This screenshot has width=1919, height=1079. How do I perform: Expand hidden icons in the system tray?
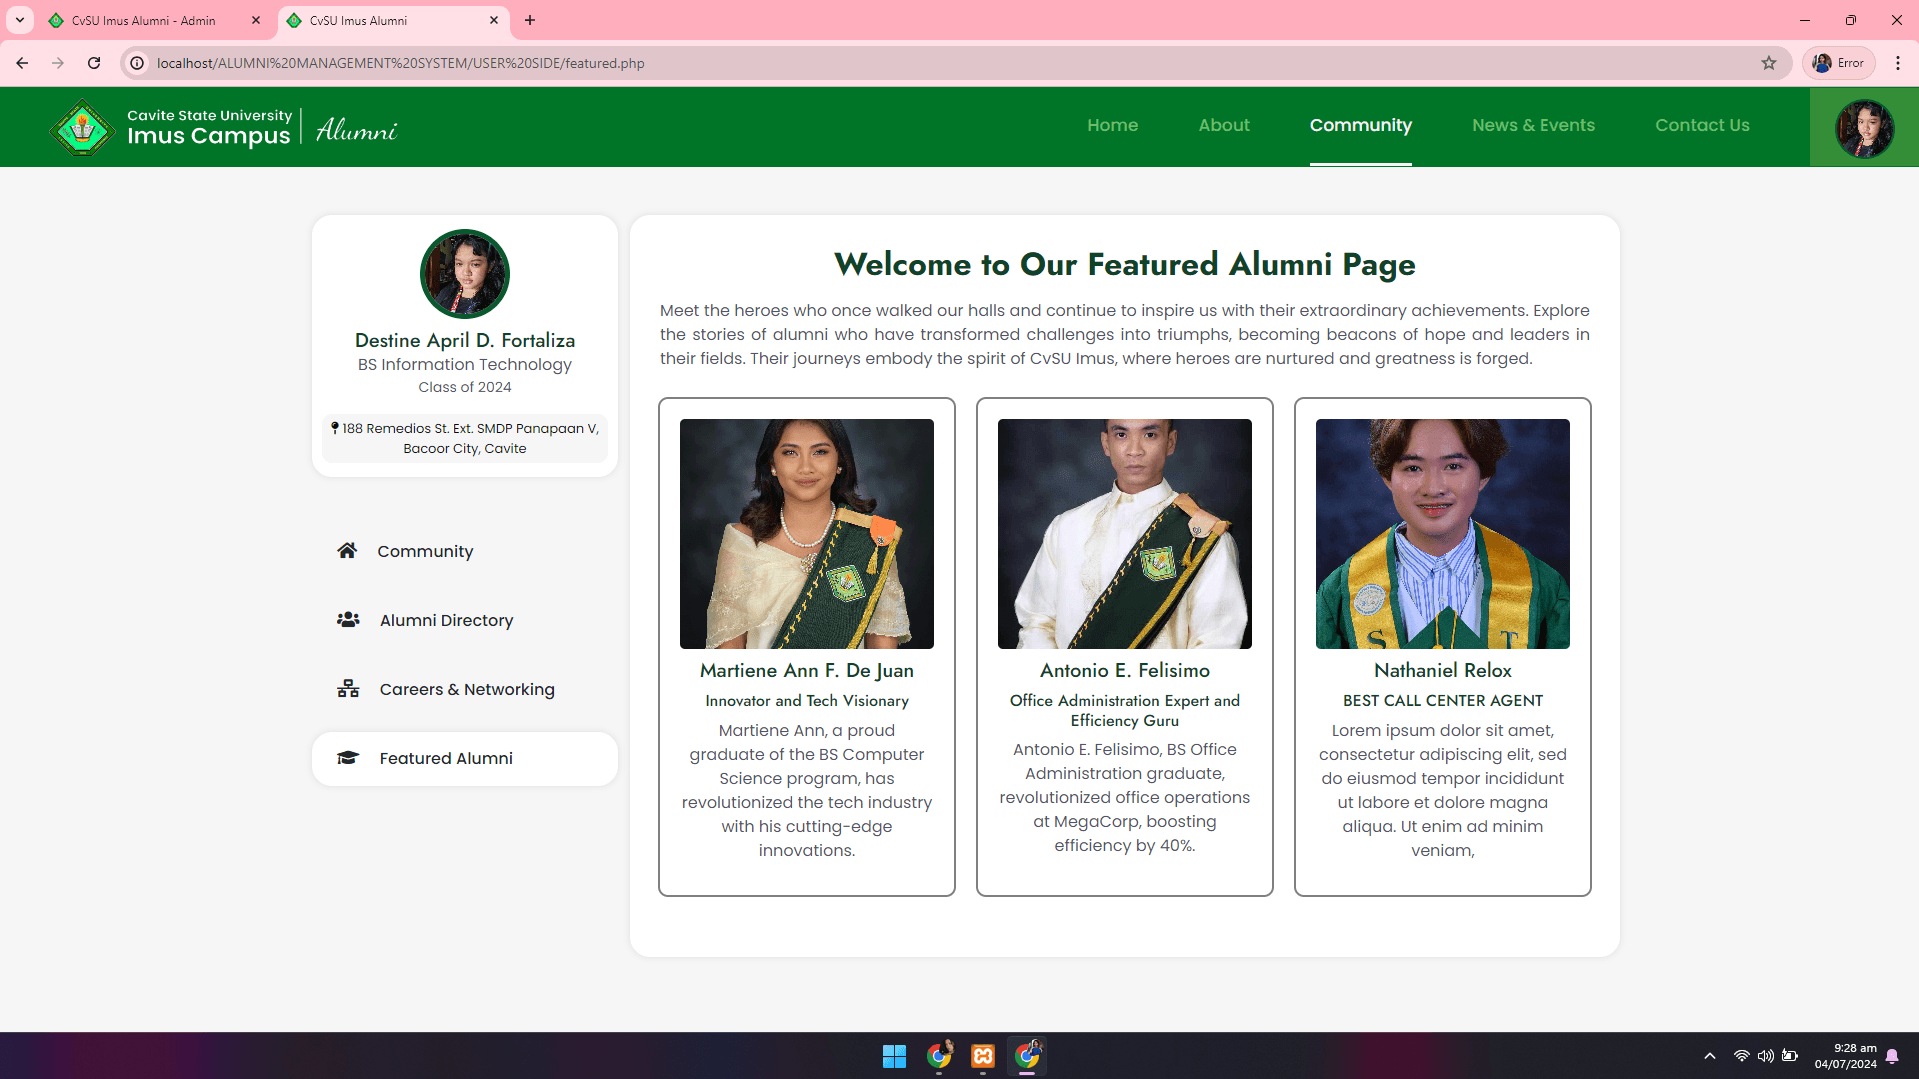click(x=1709, y=1056)
